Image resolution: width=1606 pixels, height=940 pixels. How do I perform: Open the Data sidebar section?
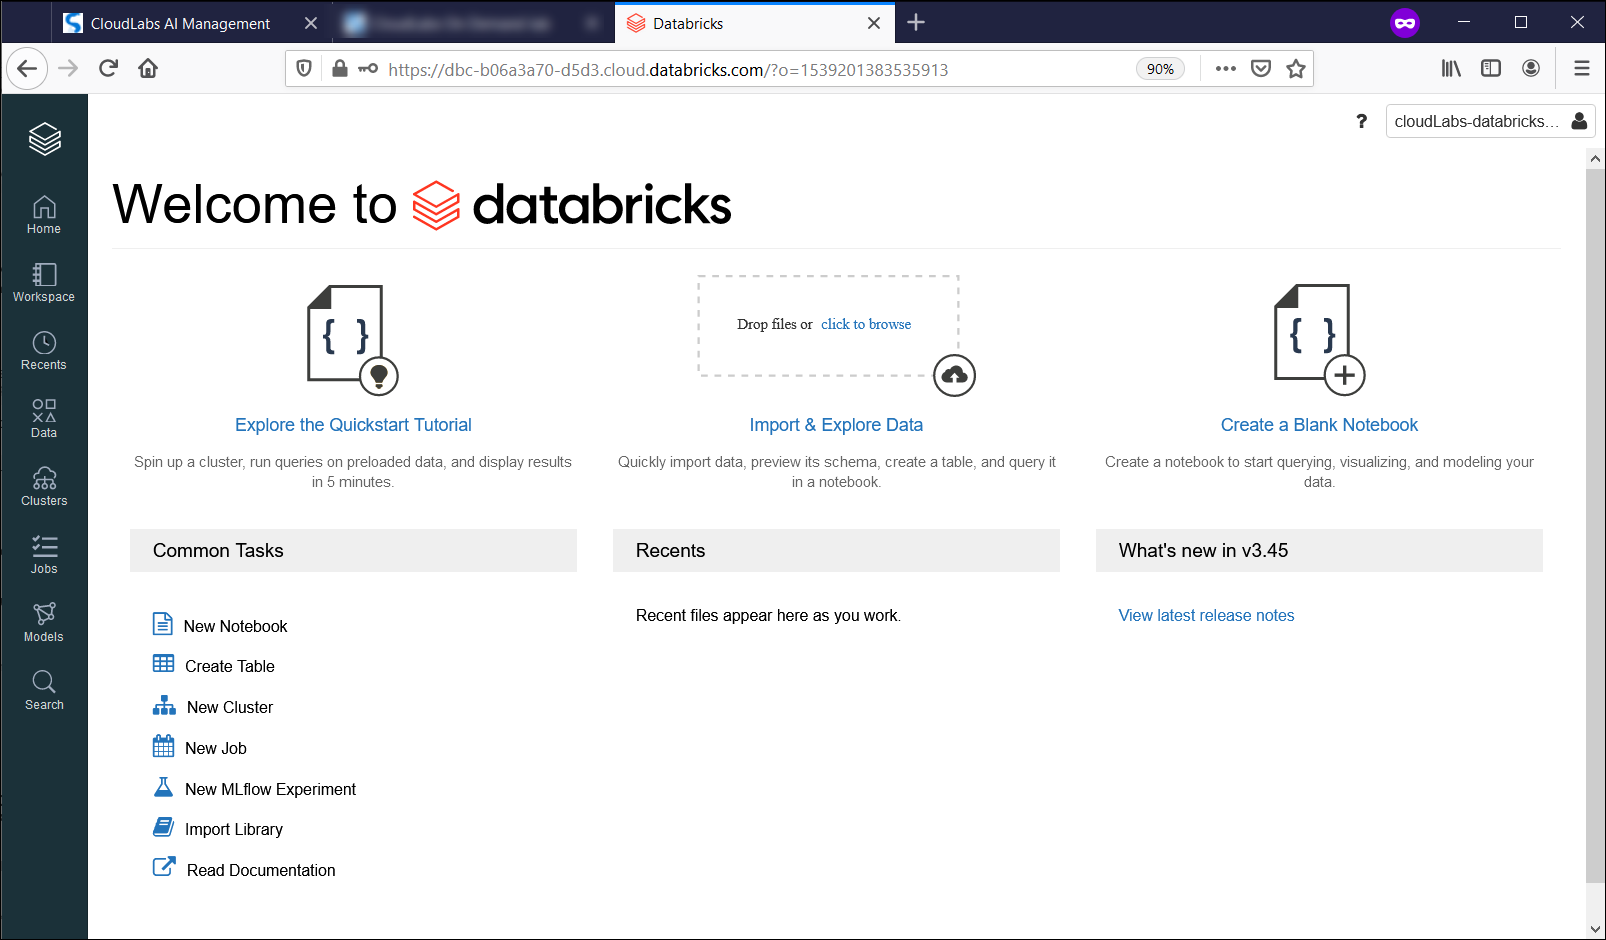[x=44, y=419]
